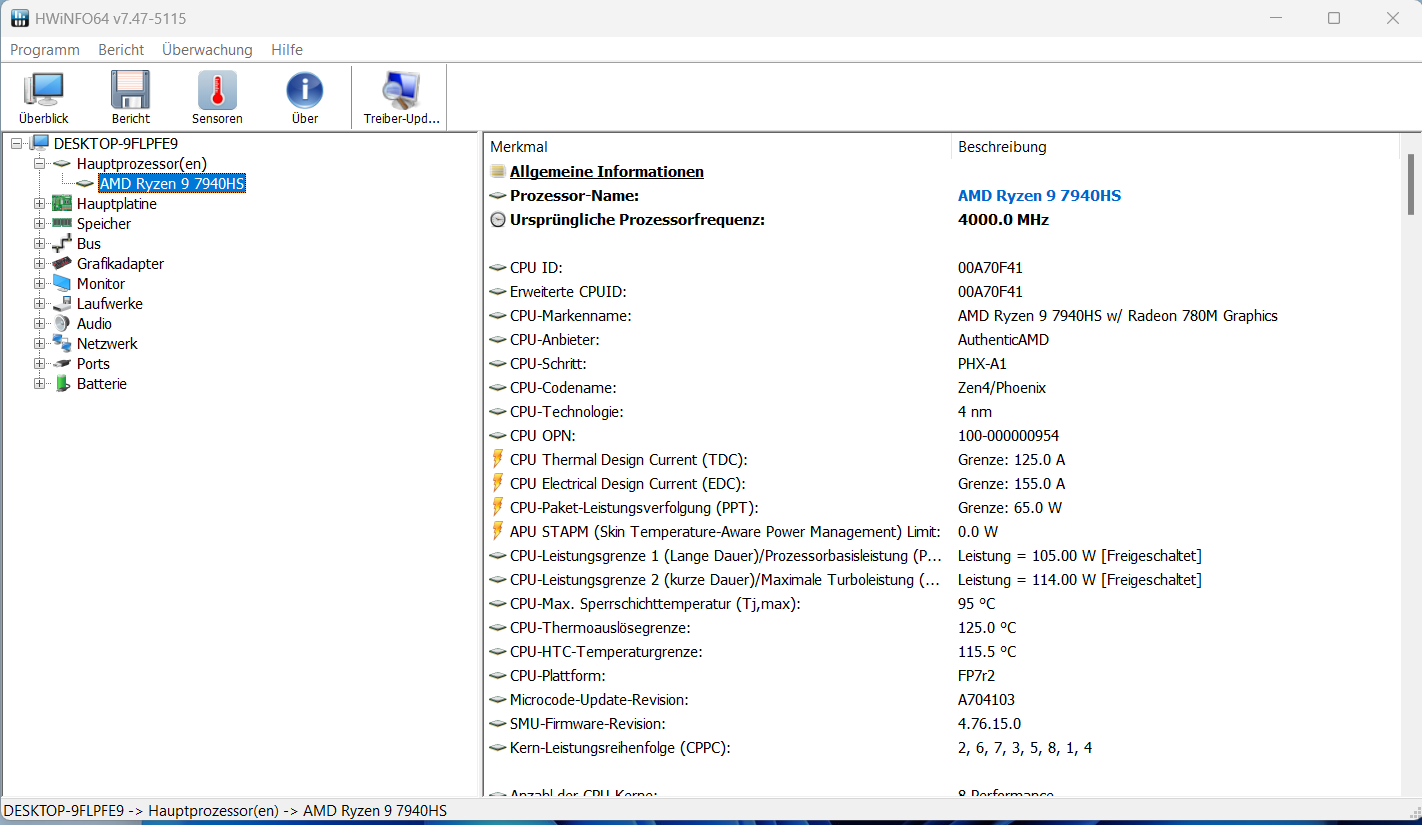Click the lightning icon beside CPU Thermal Design Current
Image resolution: width=1422 pixels, height=825 pixels.
tap(498, 459)
